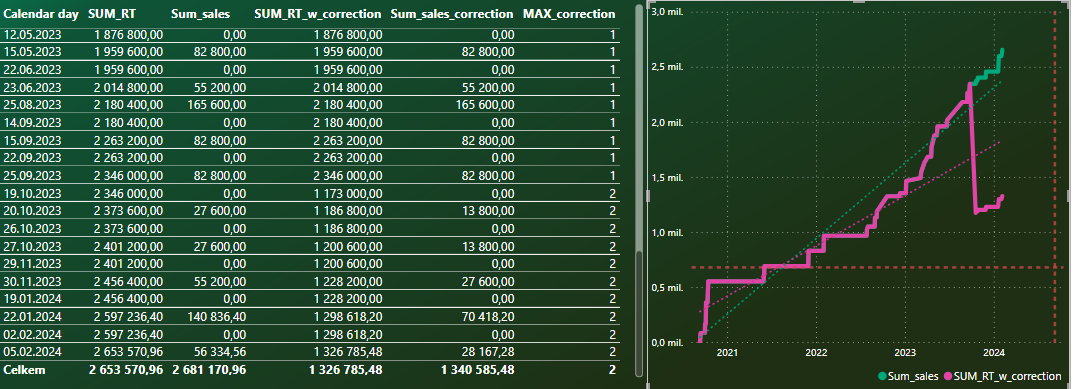
Task: Click the Sum_sales legend label
Action: pos(914,377)
